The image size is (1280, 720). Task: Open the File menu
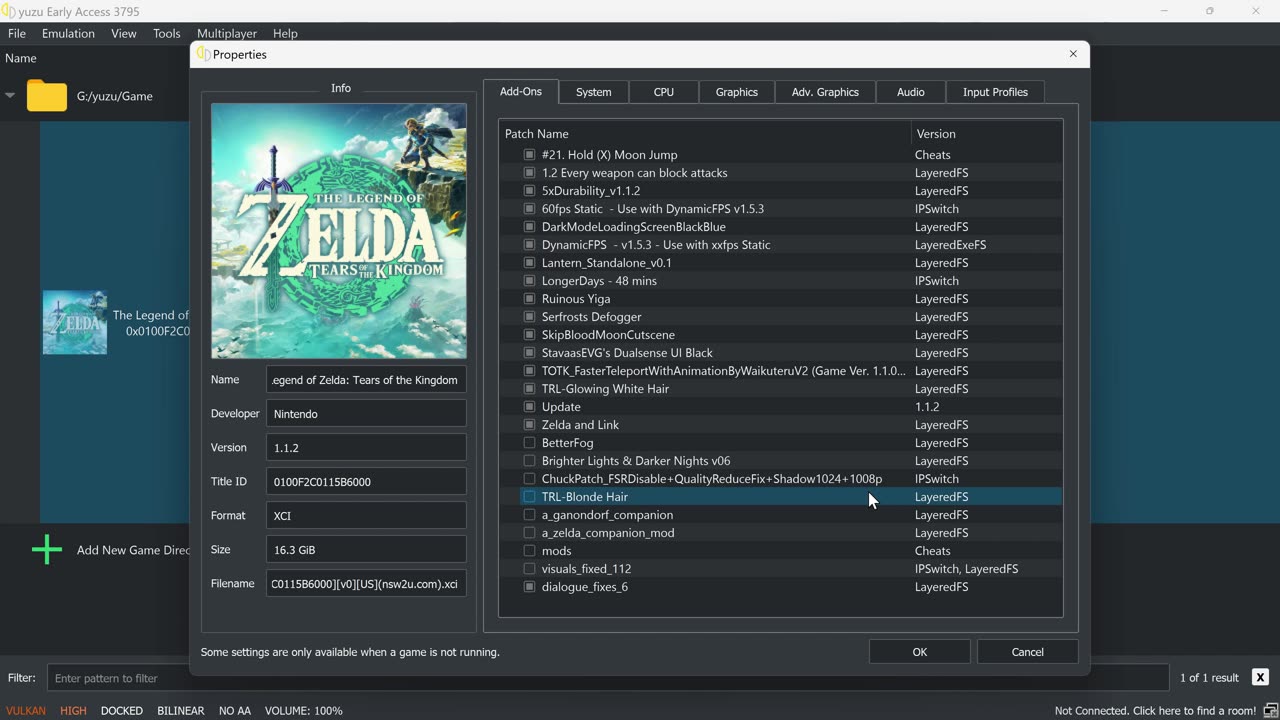pos(17,33)
